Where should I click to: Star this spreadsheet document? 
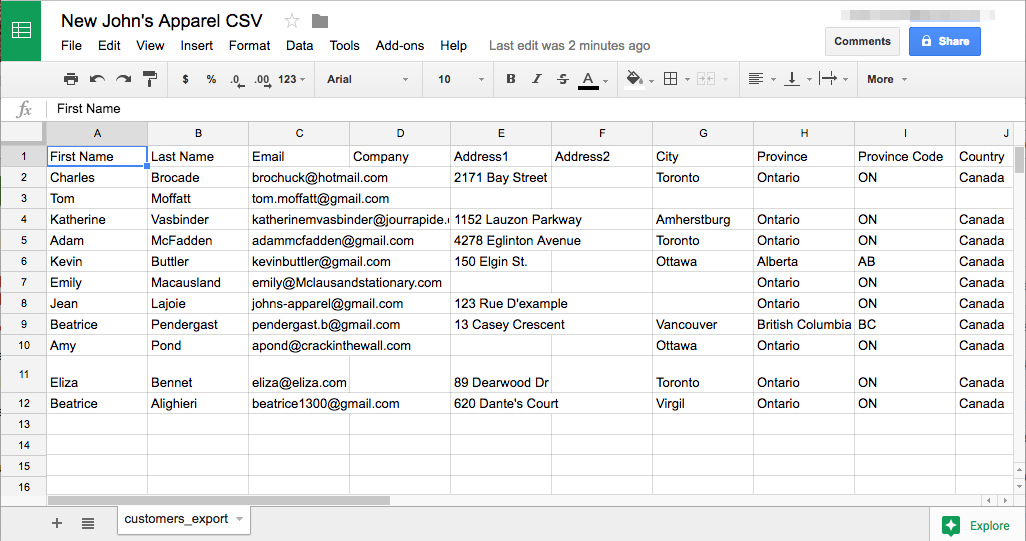click(292, 21)
